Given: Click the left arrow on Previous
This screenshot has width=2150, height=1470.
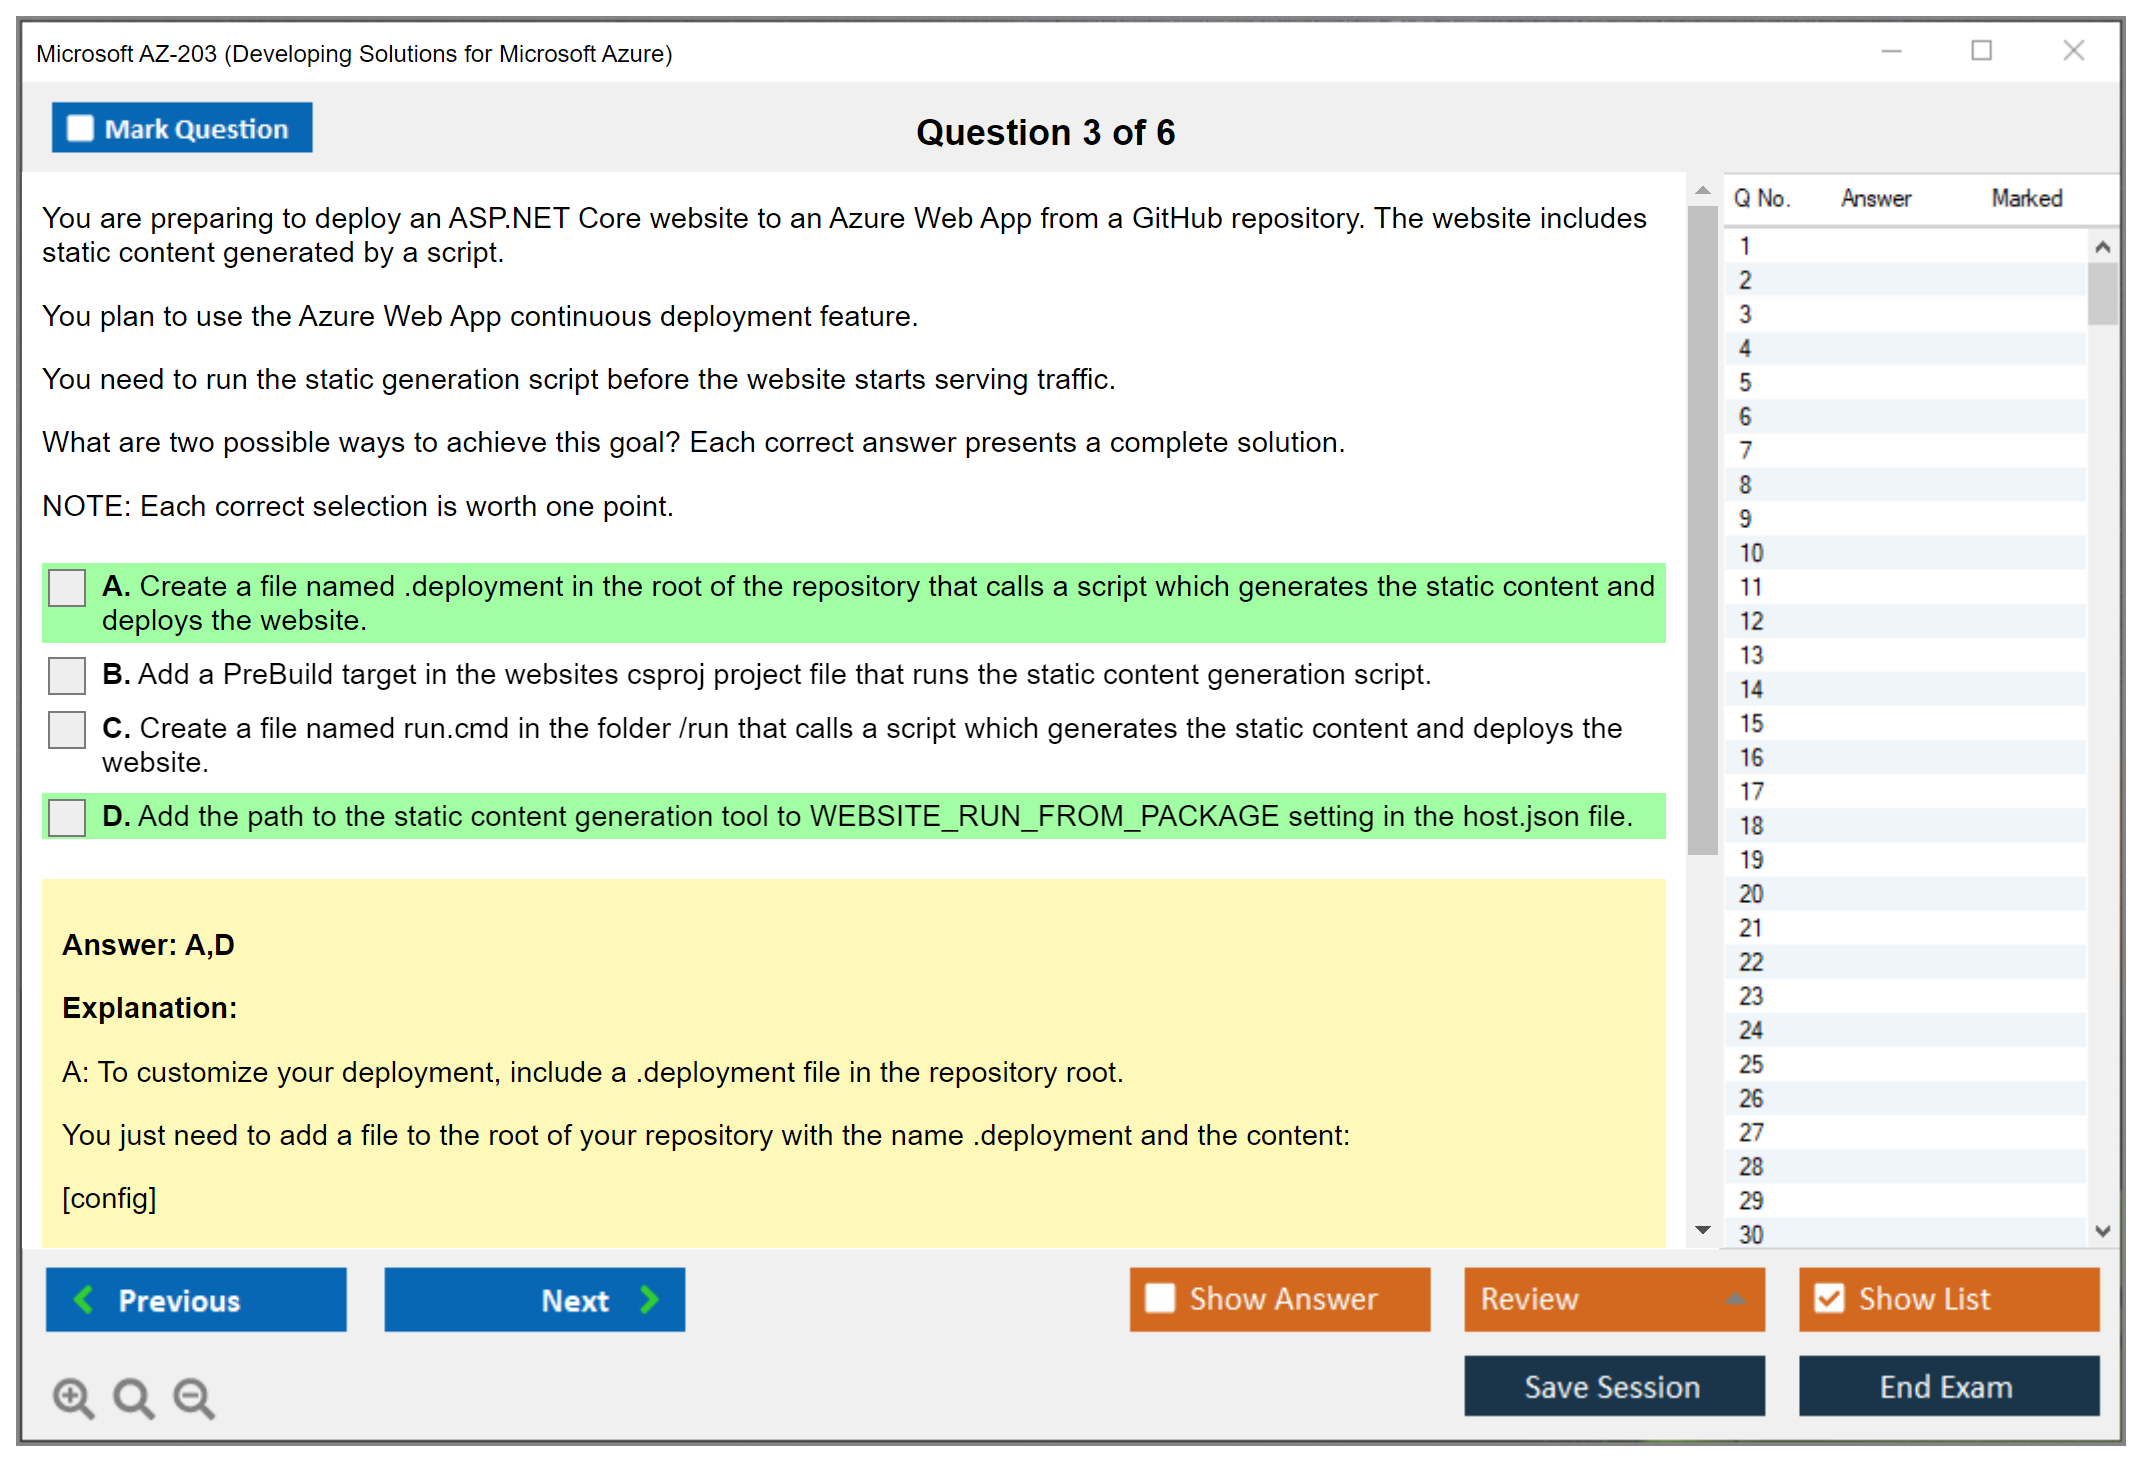Looking at the screenshot, I should 85,1299.
